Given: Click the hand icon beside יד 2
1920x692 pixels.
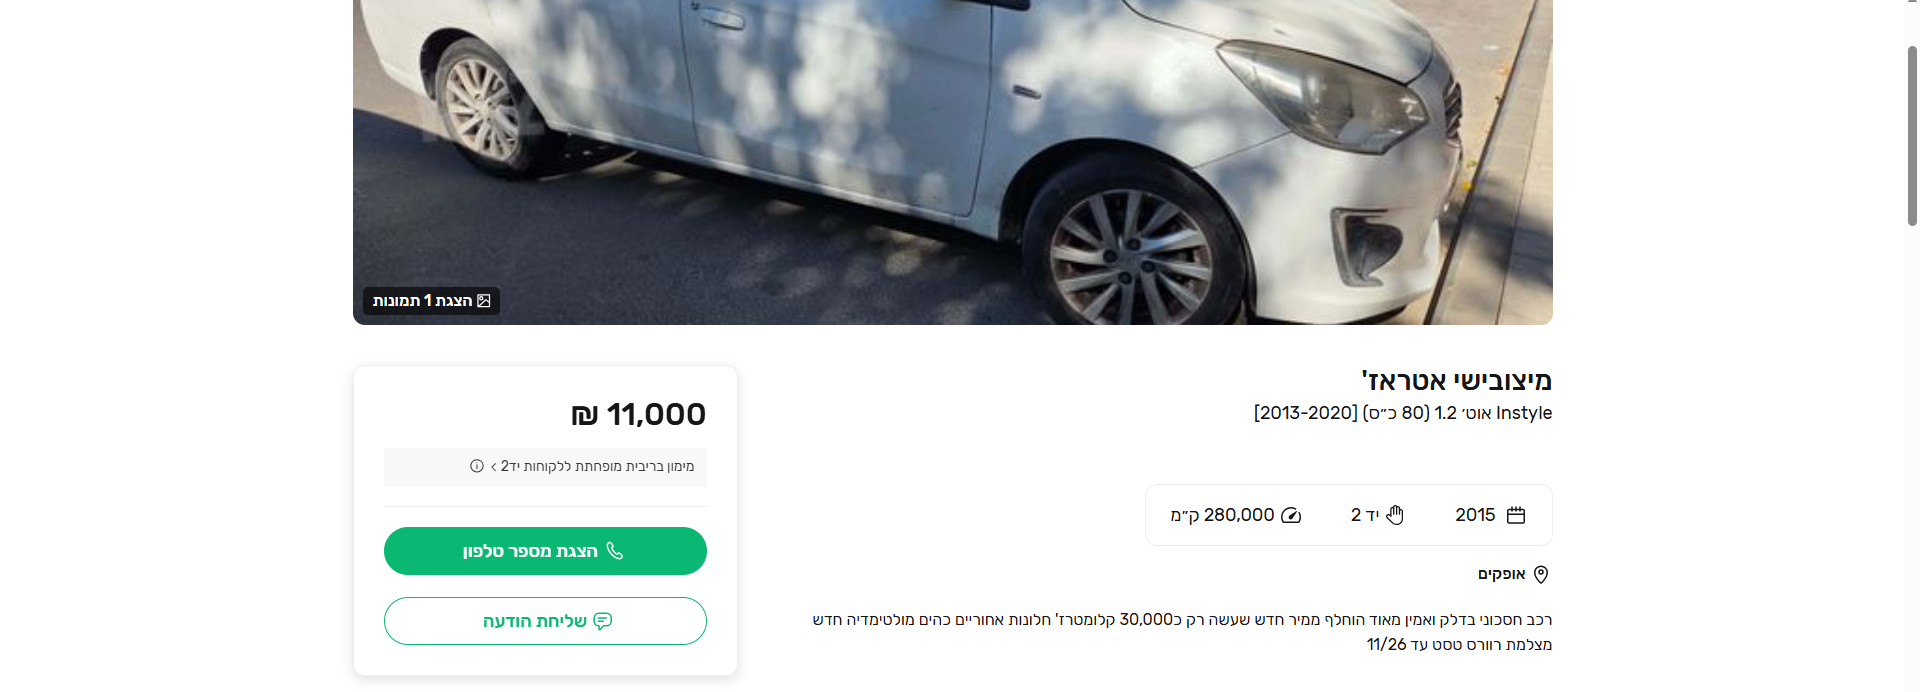Looking at the screenshot, I should click(1395, 515).
